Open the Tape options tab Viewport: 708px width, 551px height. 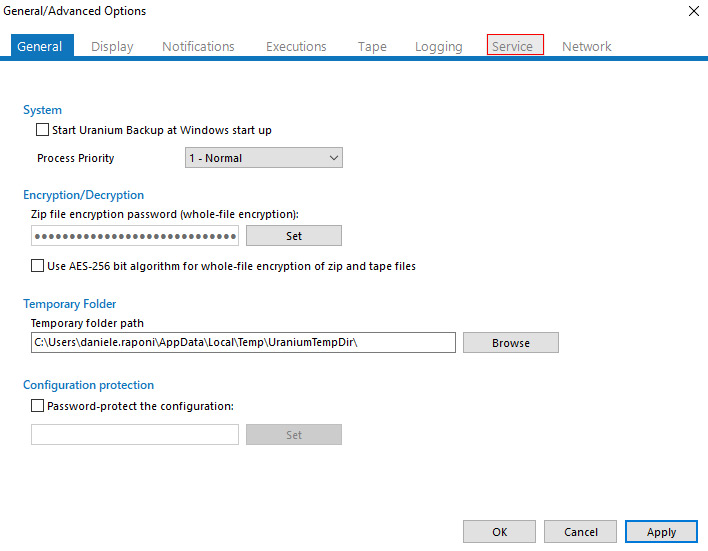point(372,46)
